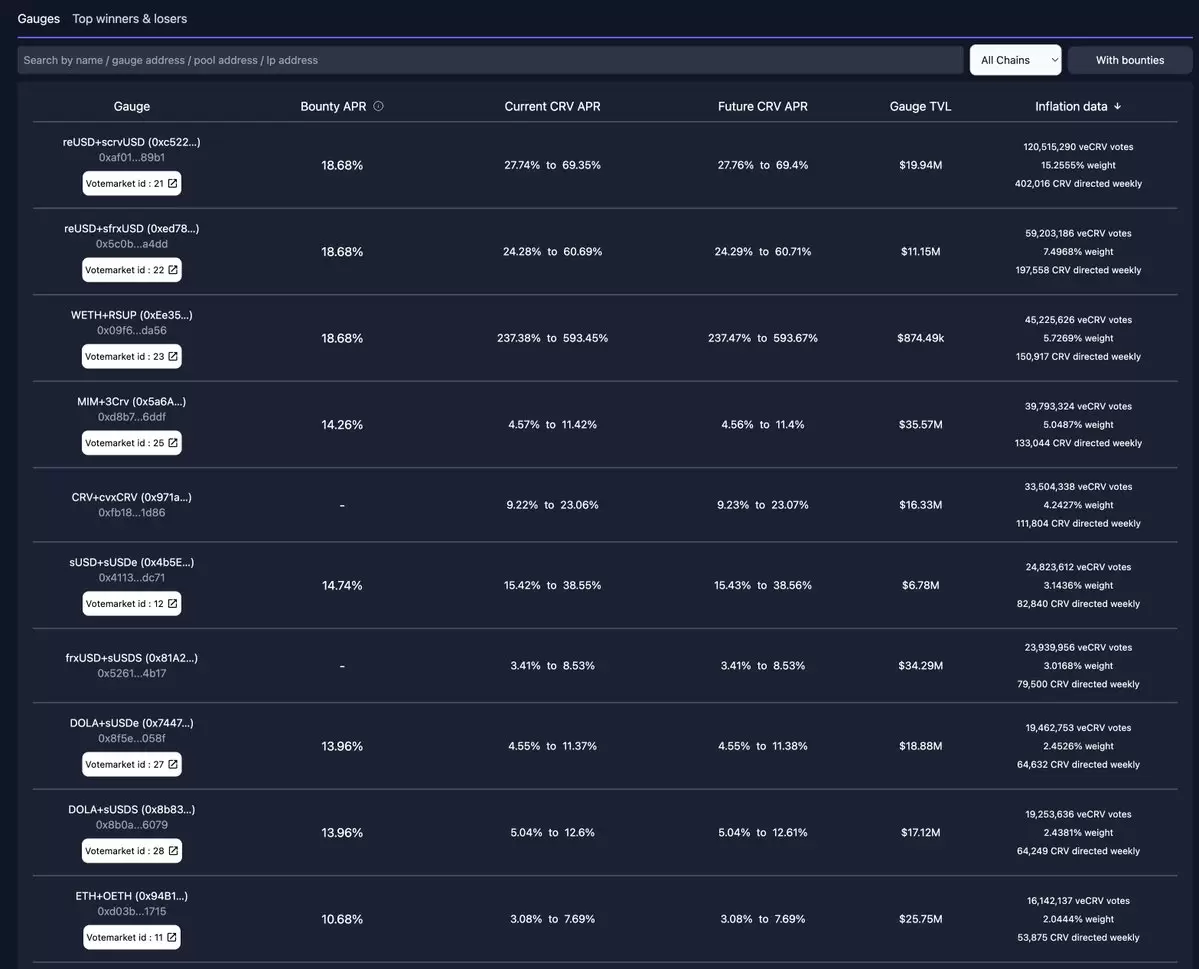1199x969 pixels.
Task: Select the 14.74% Bounty APR value
Action: pyautogui.click(x=342, y=585)
